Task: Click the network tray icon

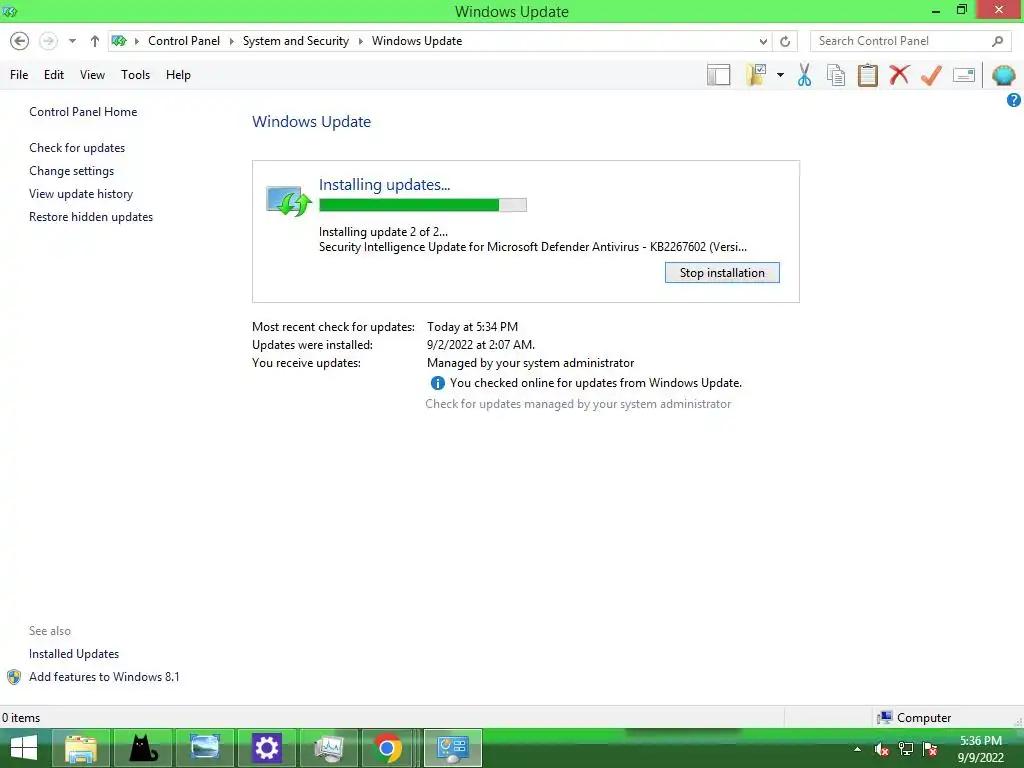Action: tap(906, 749)
